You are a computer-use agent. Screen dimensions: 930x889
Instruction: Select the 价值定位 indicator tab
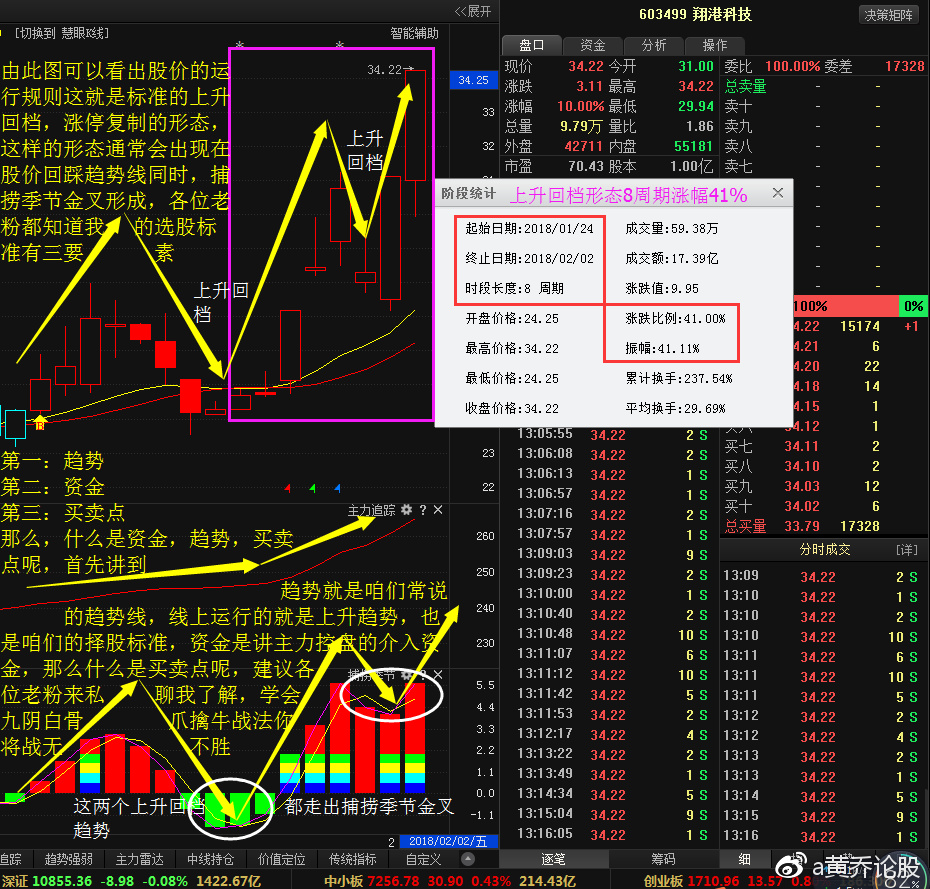coord(282,859)
